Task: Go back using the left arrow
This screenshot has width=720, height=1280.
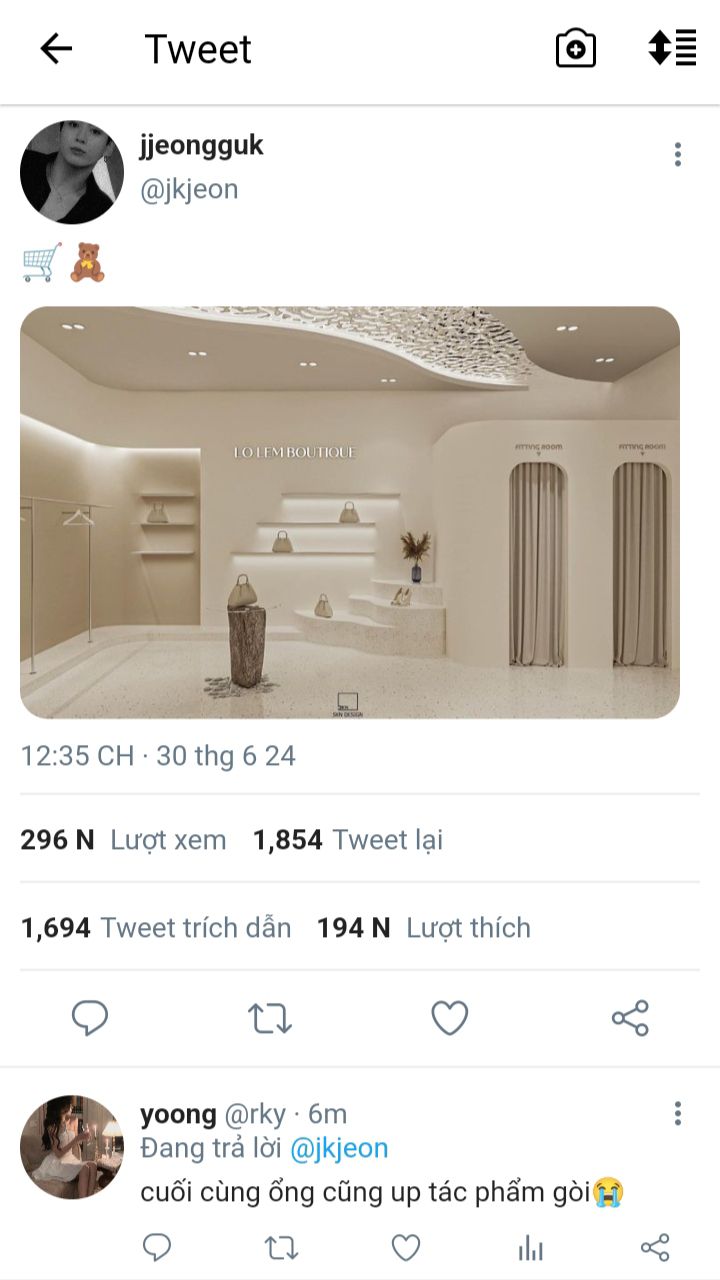Action: point(56,48)
